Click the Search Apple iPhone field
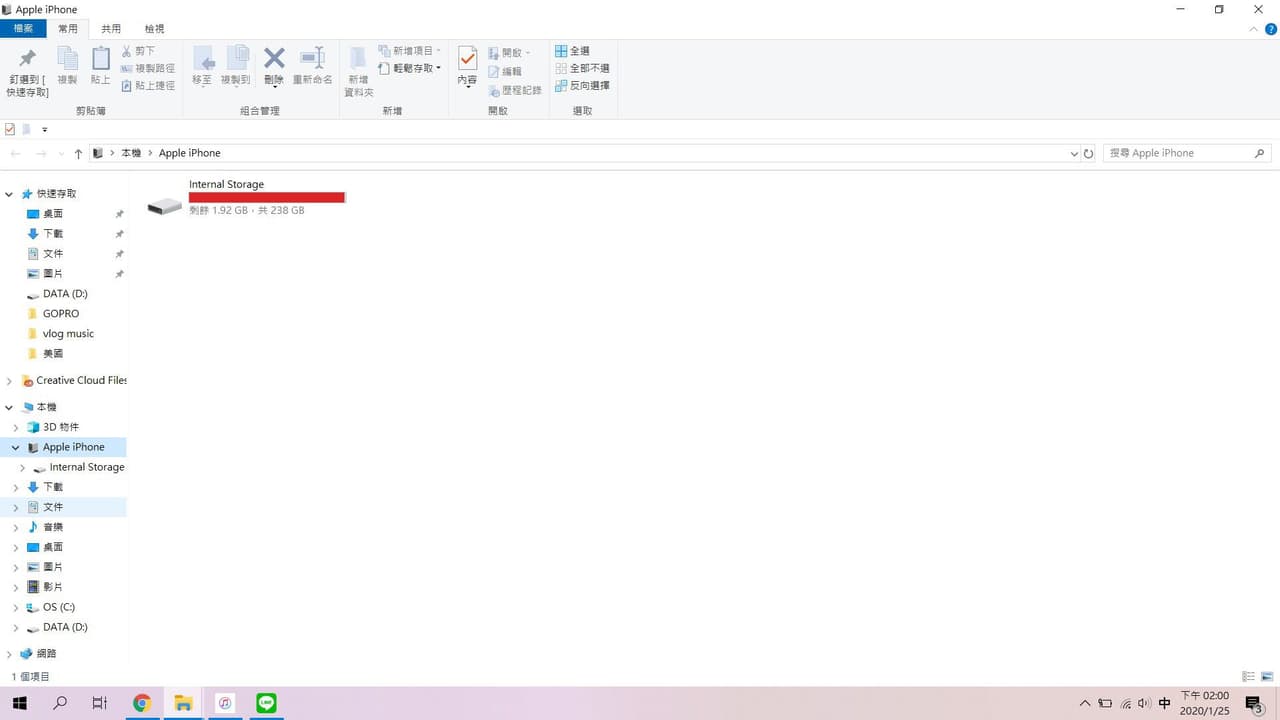 [1187, 153]
